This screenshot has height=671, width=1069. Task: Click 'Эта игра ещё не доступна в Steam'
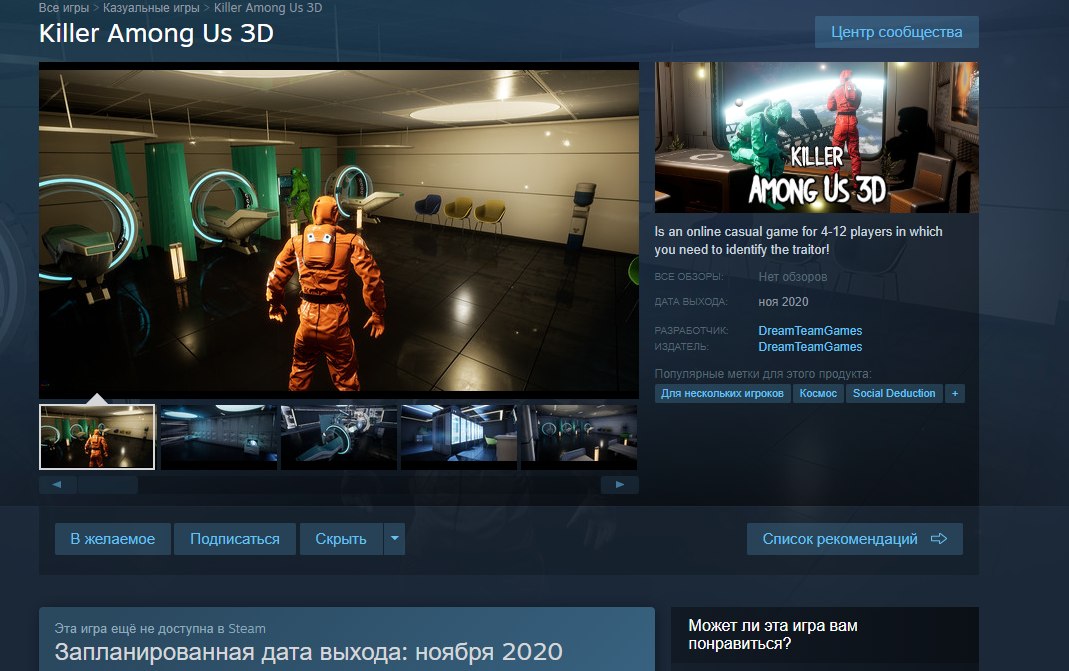click(x=160, y=629)
